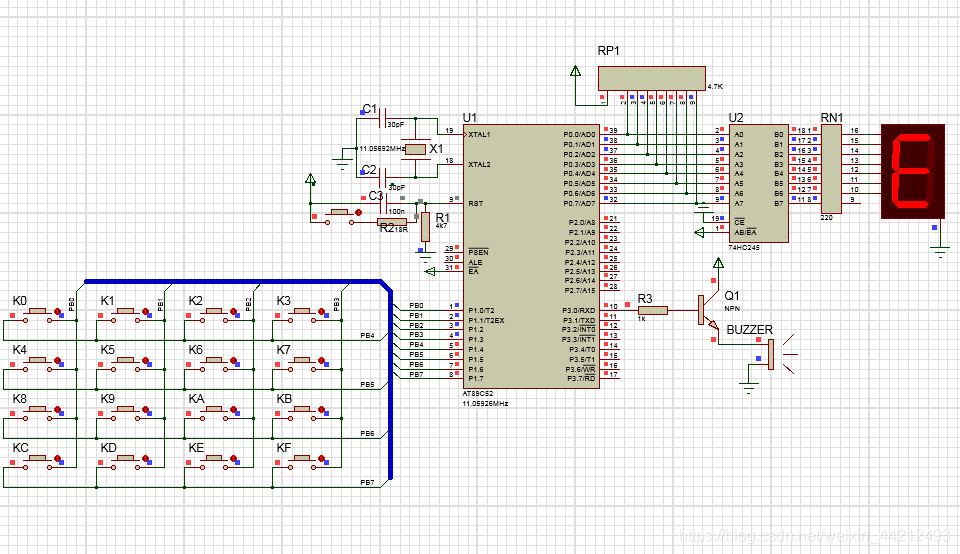Screen dimensions: 960x554
Task: Select the BUZZER component
Action: (770, 353)
